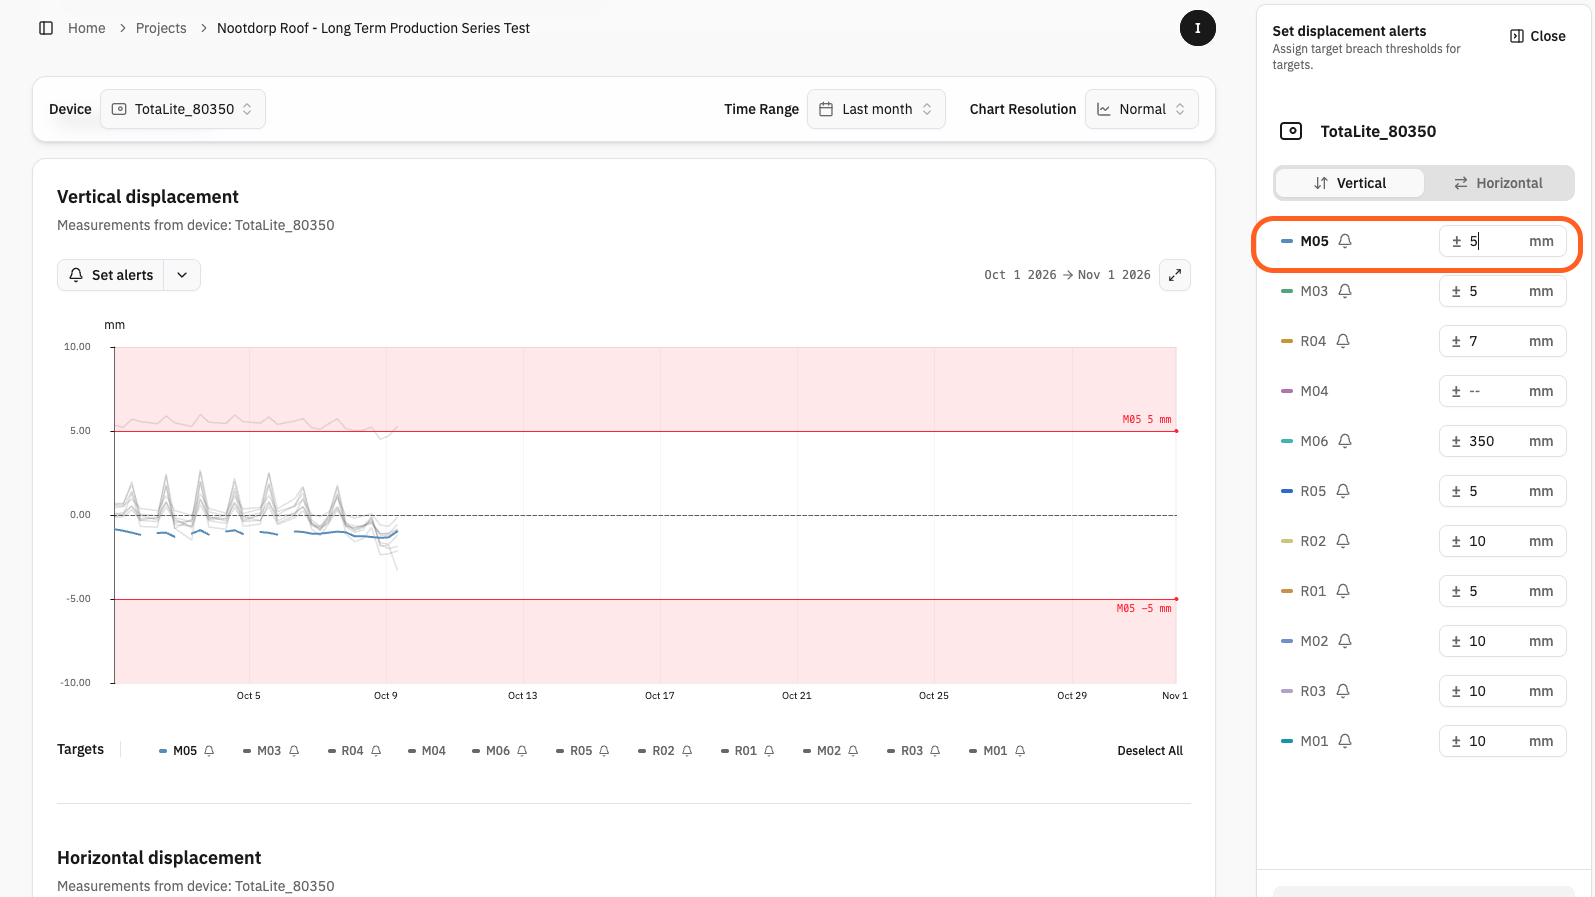1595x897 pixels.
Task: Close the displacement alerts panel
Action: coord(1538,36)
